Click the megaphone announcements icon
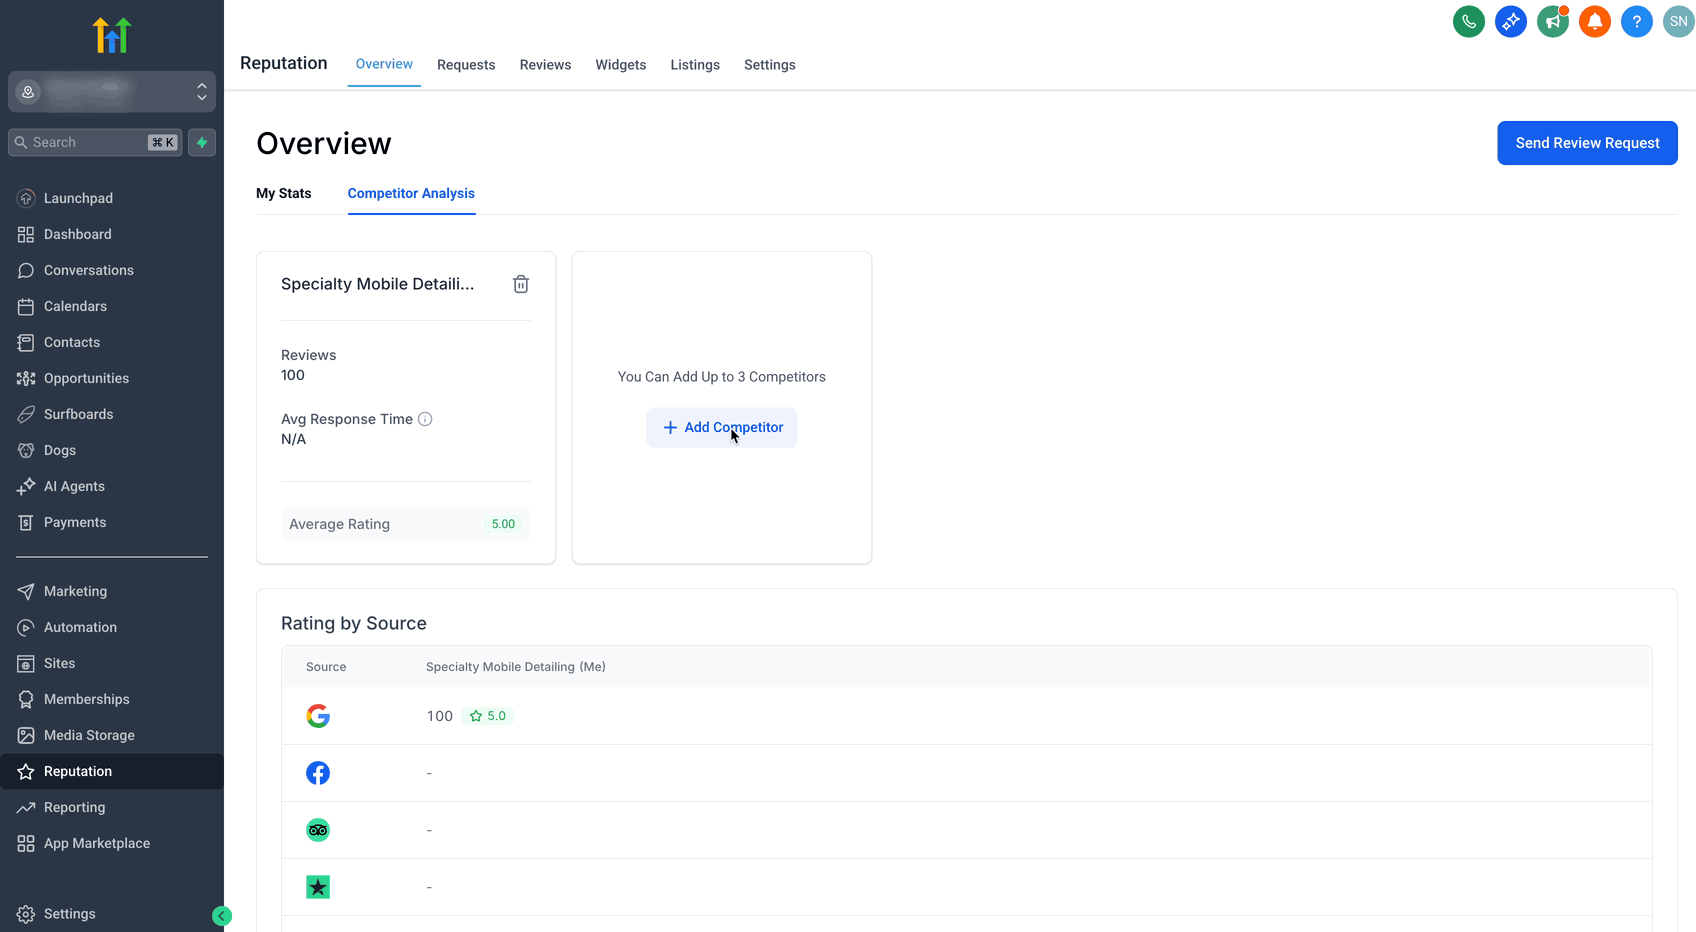Viewport: 1696px width, 932px height. click(1552, 21)
